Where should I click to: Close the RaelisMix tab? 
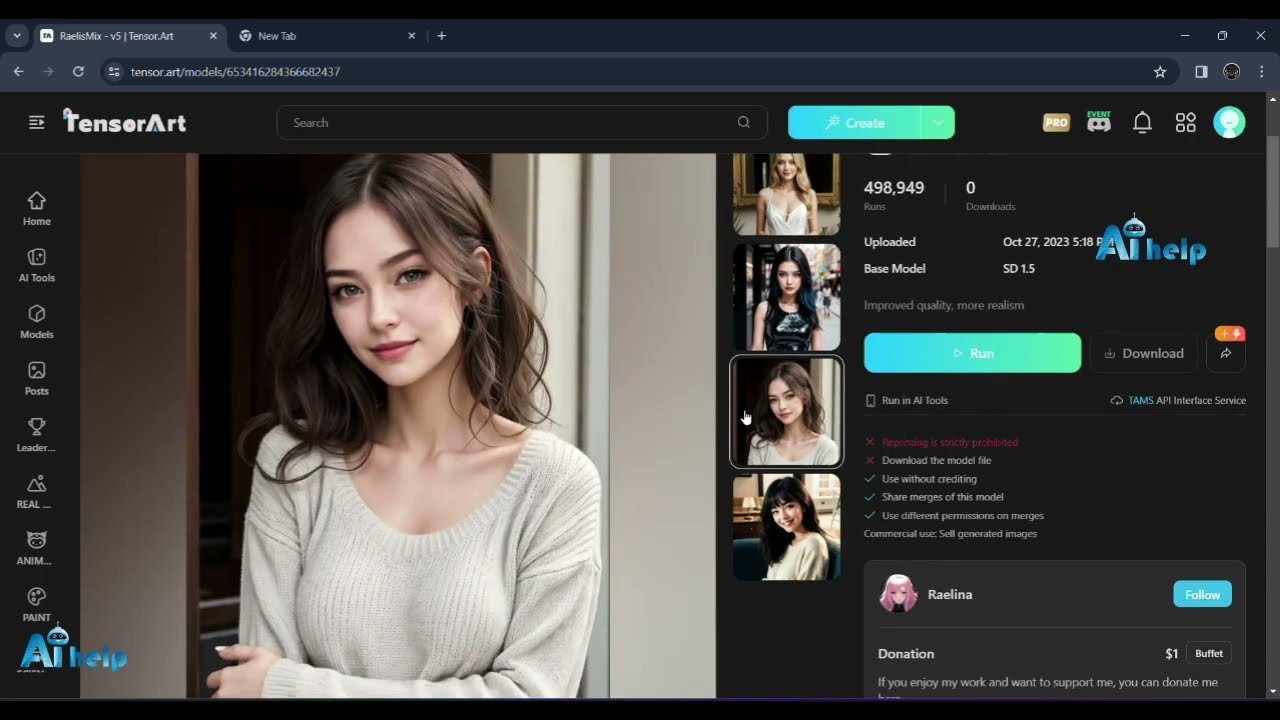click(213, 35)
